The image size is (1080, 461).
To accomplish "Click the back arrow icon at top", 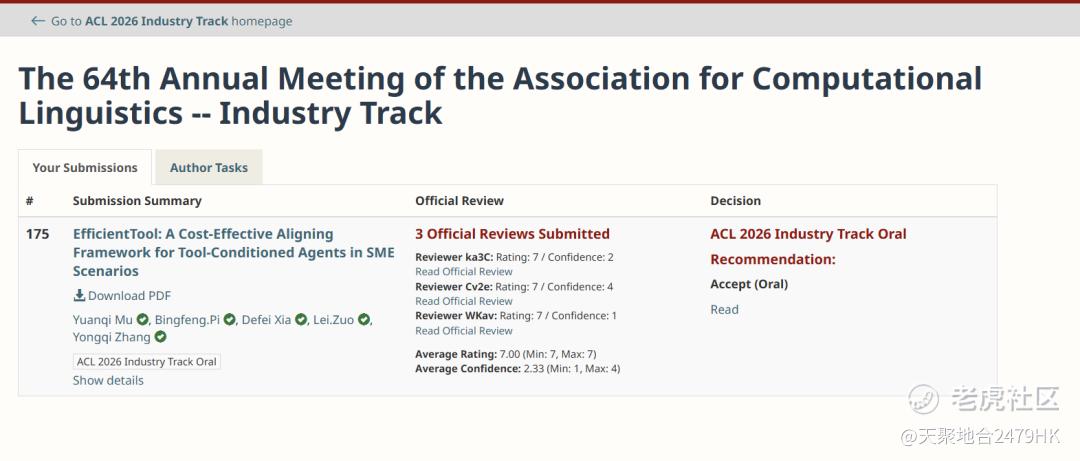I will point(38,21).
